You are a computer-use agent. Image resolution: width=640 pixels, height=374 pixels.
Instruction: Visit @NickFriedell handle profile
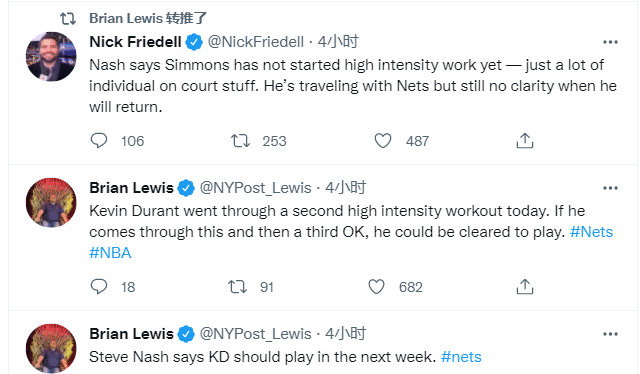point(256,42)
